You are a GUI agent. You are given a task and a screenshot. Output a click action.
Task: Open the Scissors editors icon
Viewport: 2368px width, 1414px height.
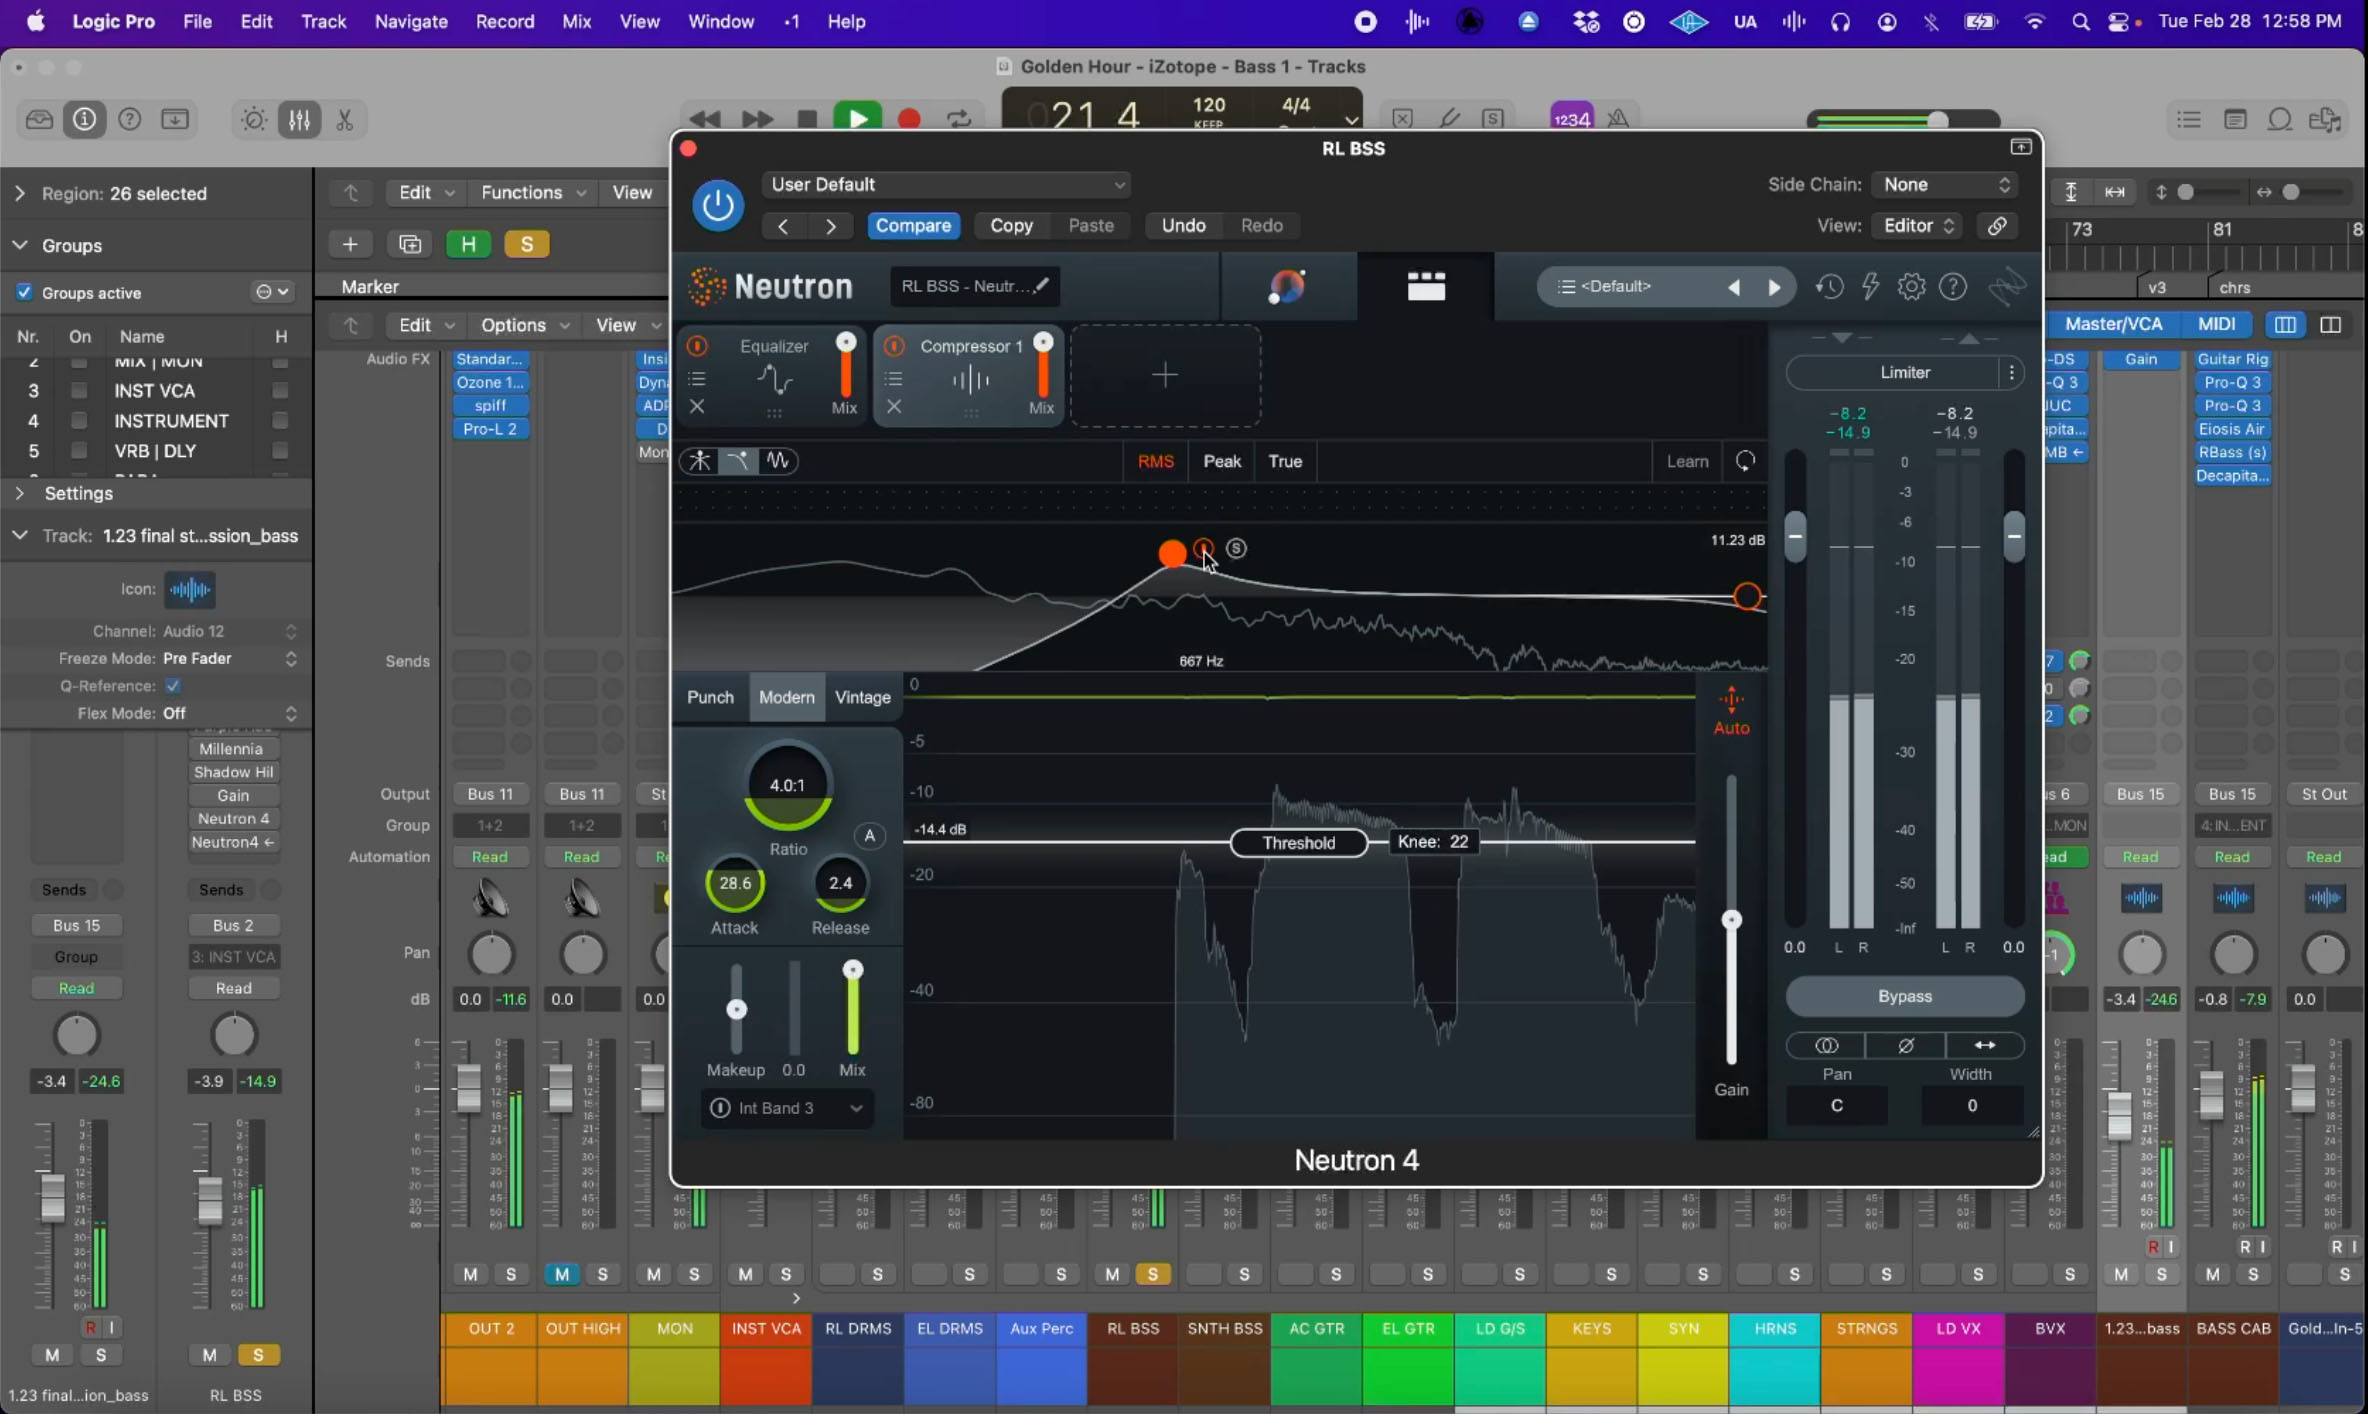point(344,120)
